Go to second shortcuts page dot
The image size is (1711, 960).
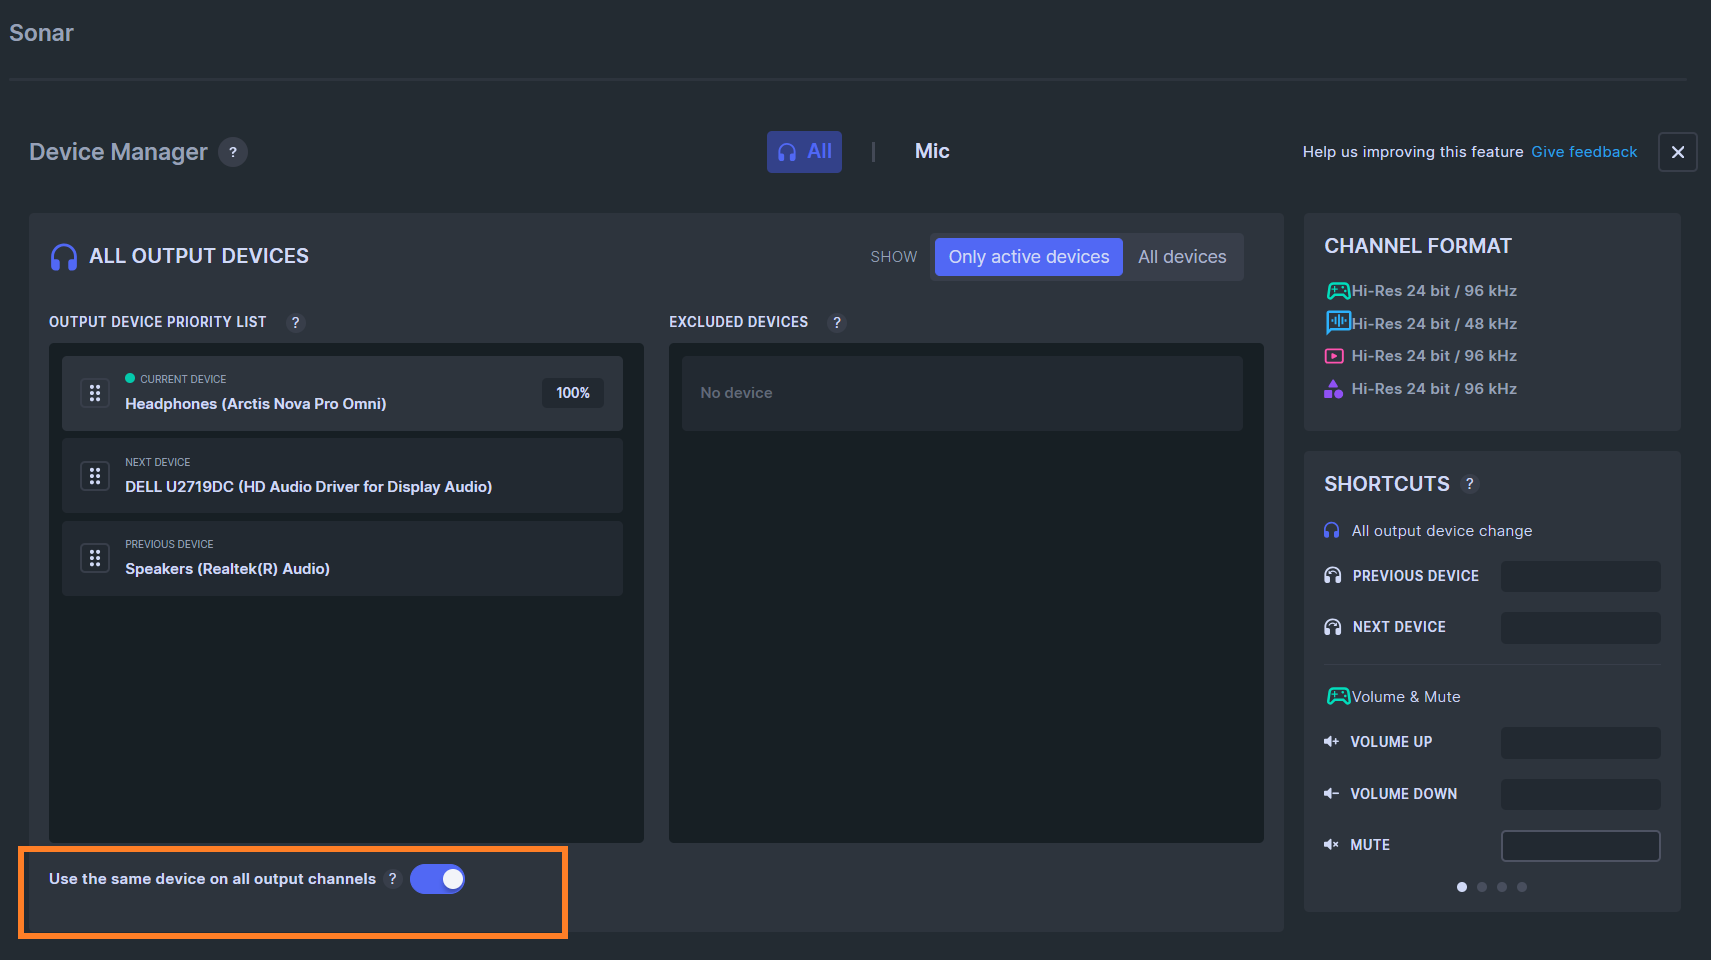(1482, 887)
